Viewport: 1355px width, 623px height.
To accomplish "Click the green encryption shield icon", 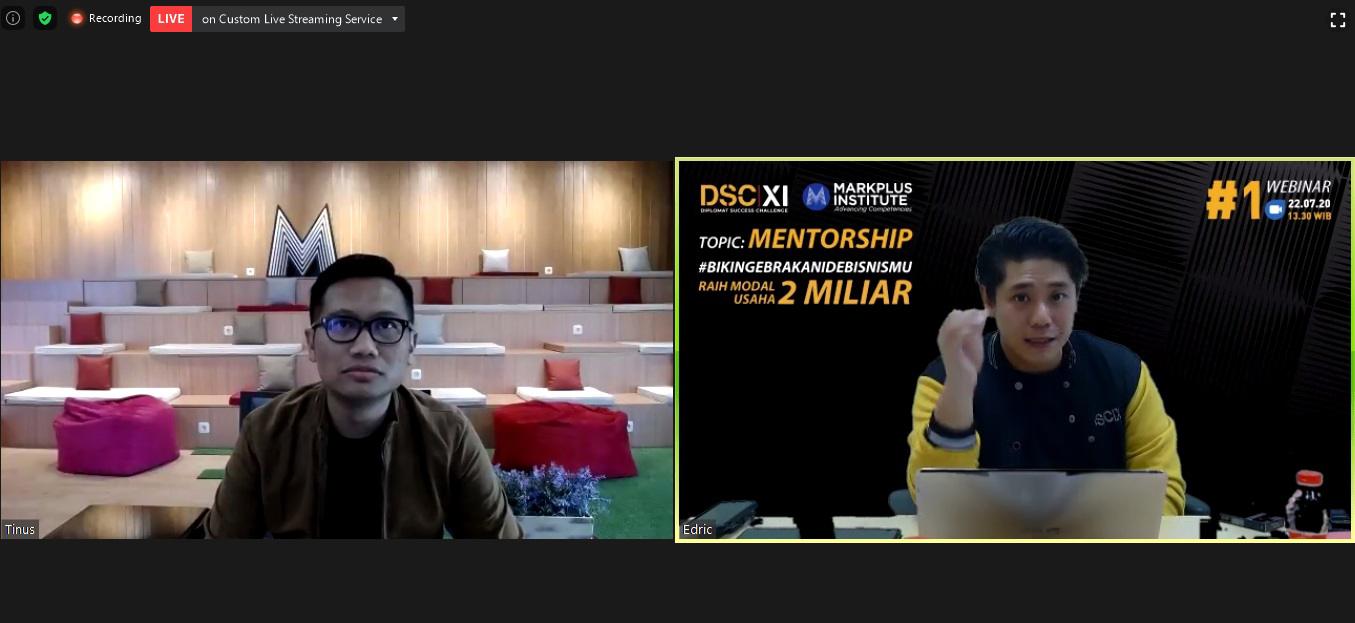I will 44,18.
